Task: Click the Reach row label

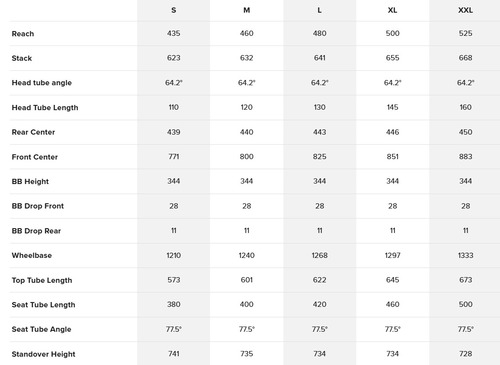Action: pos(23,34)
